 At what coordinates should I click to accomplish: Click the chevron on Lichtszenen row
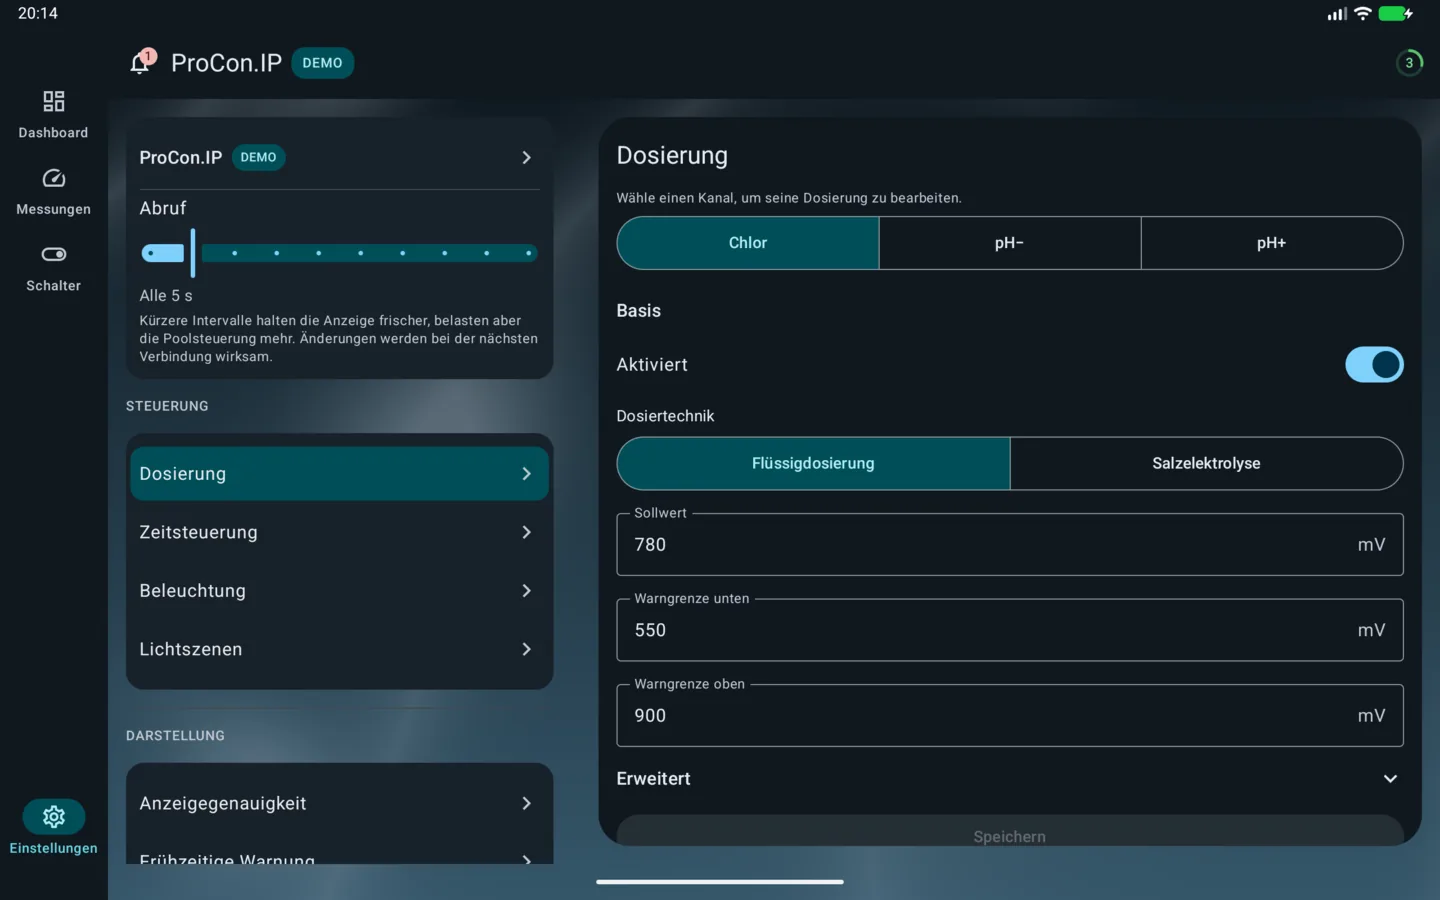click(527, 649)
